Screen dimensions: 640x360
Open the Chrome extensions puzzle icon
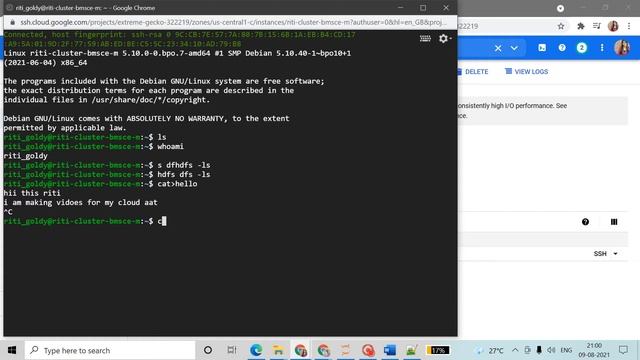pyautogui.click(x=580, y=26)
